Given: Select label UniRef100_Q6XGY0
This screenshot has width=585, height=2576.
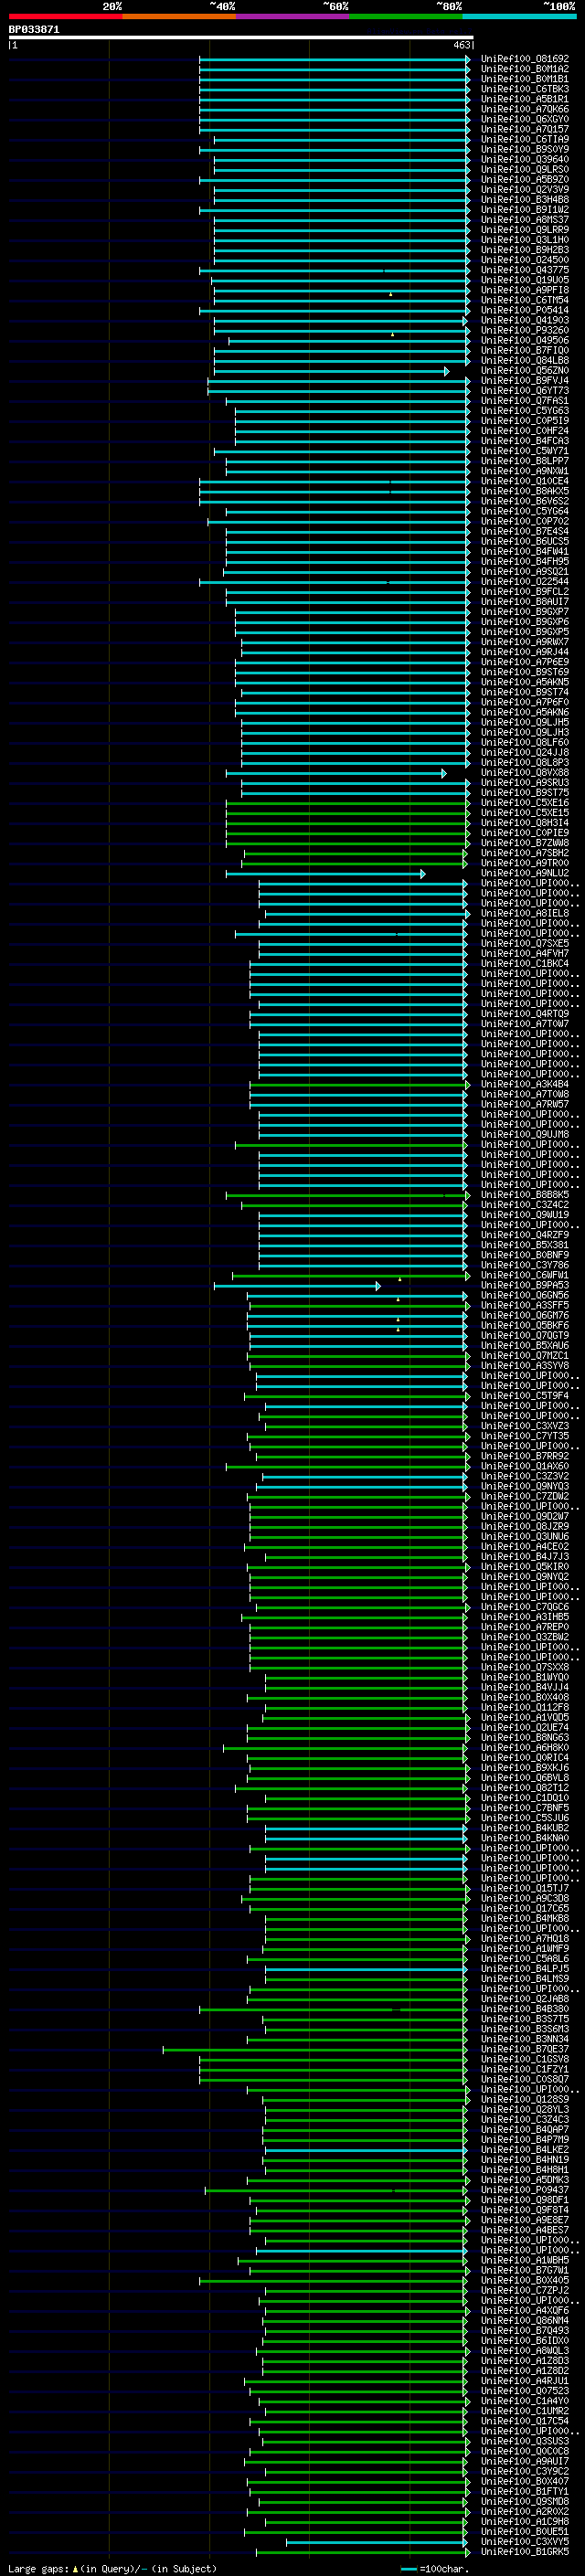Looking at the screenshot, I should tap(525, 119).
